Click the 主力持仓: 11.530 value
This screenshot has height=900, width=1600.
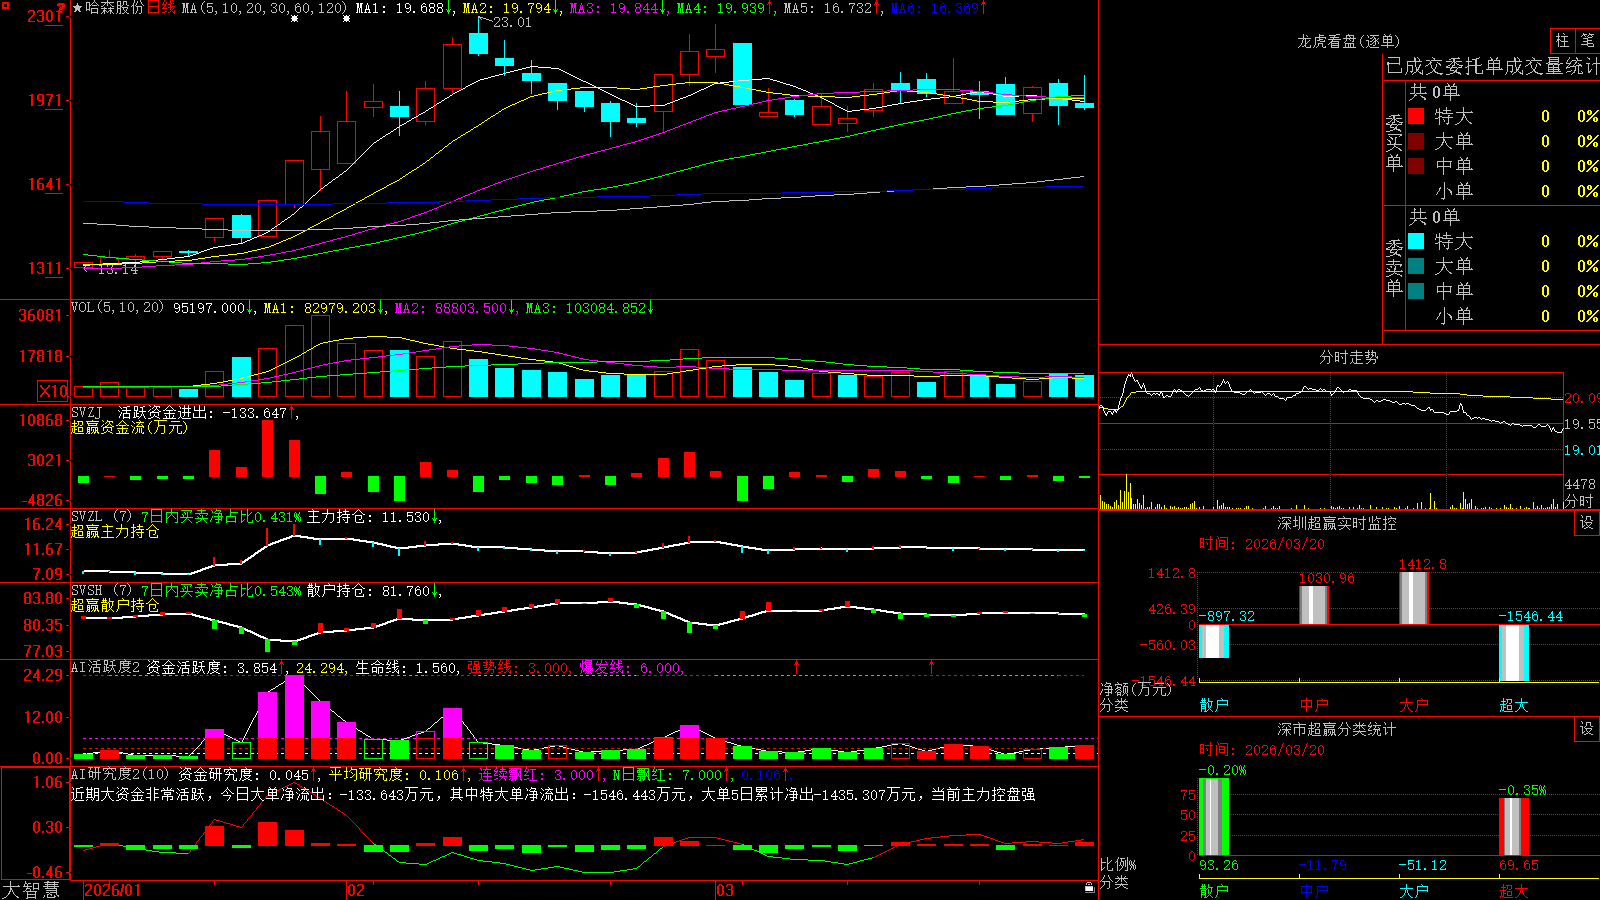[368, 517]
